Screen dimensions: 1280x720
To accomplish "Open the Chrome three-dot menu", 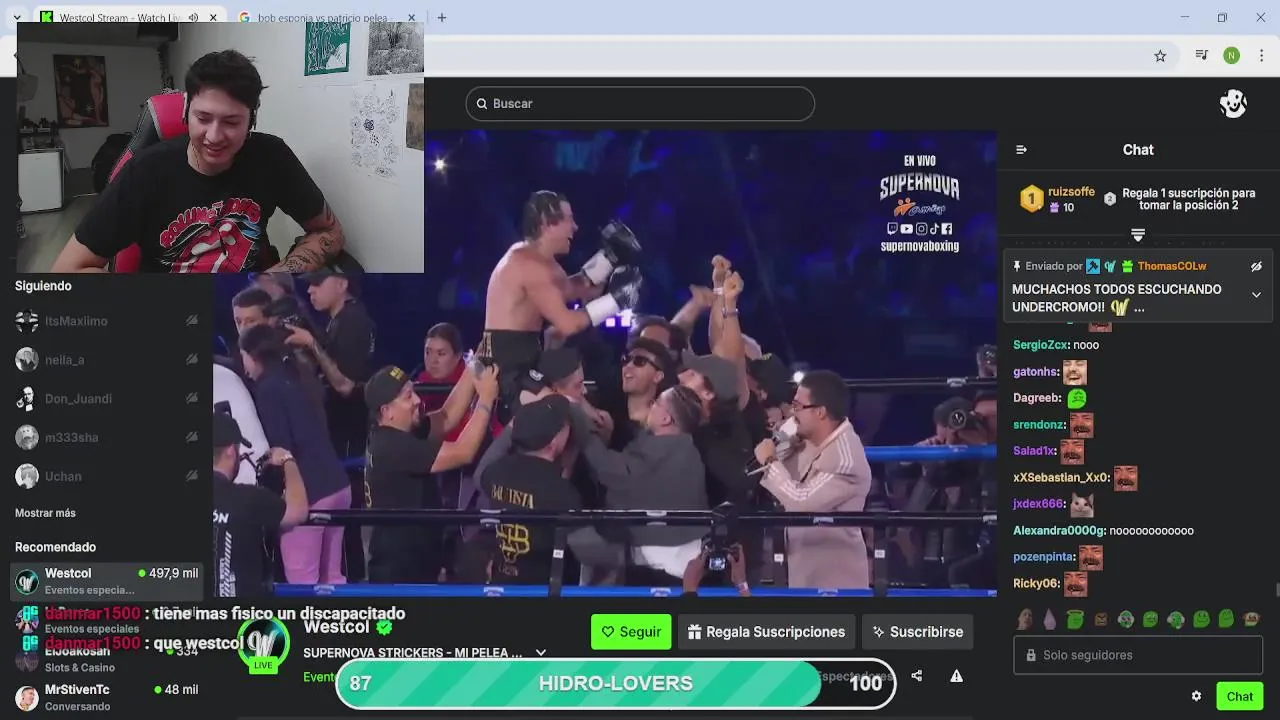I will 1261,56.
